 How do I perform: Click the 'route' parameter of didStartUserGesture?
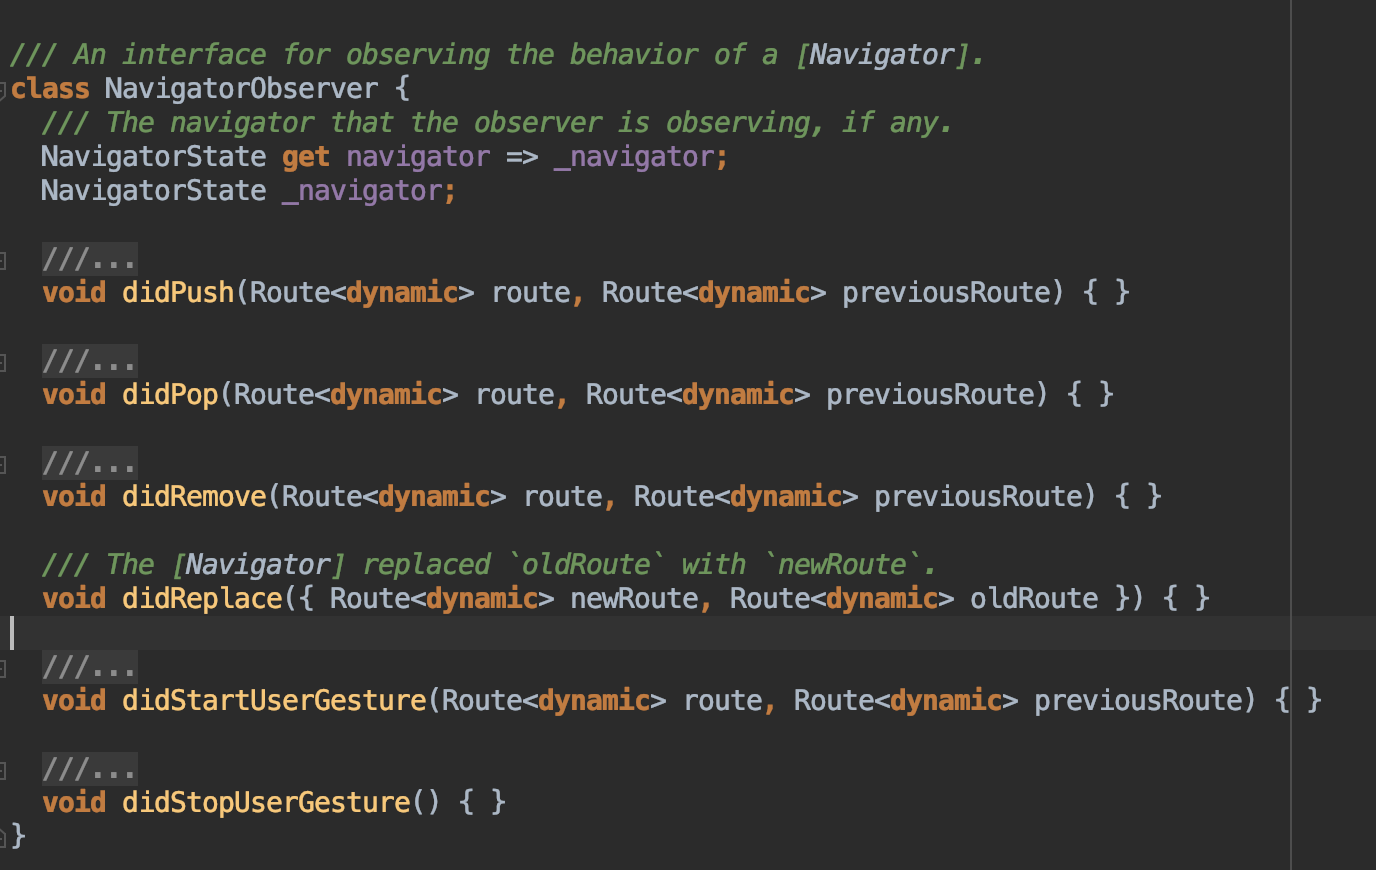coord(722,701)
